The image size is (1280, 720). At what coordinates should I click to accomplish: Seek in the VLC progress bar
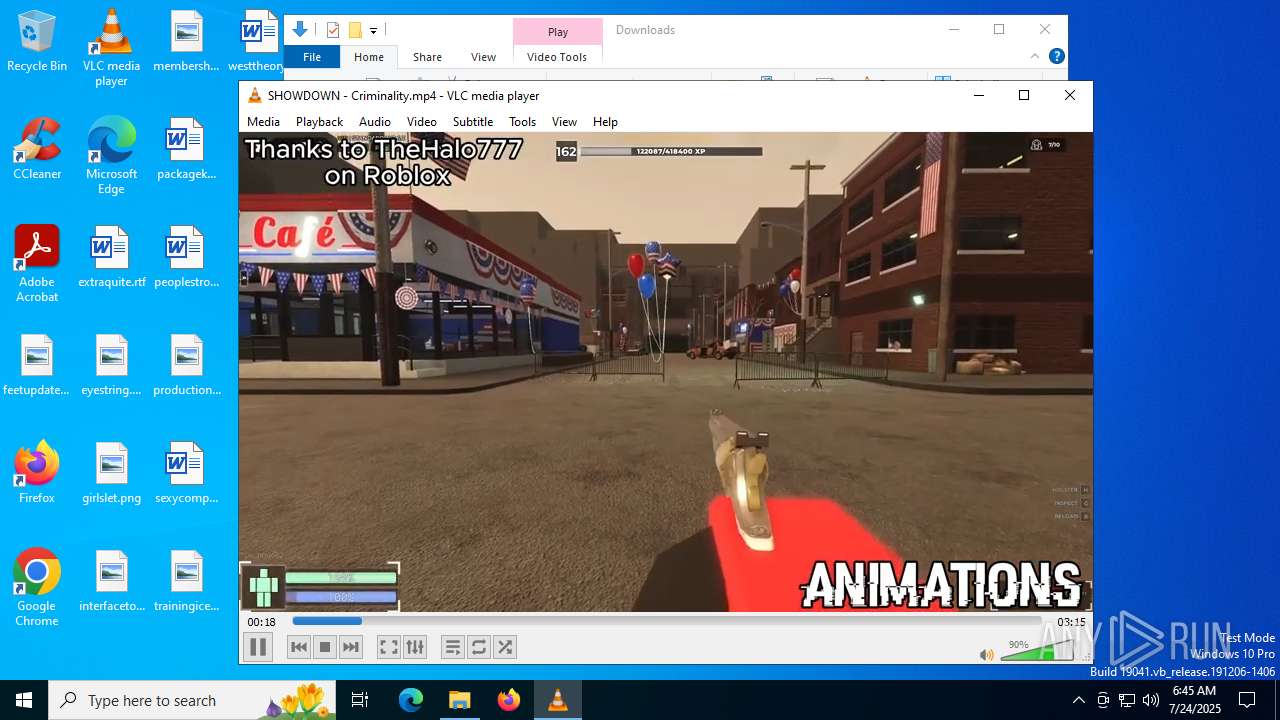(665, 621)
